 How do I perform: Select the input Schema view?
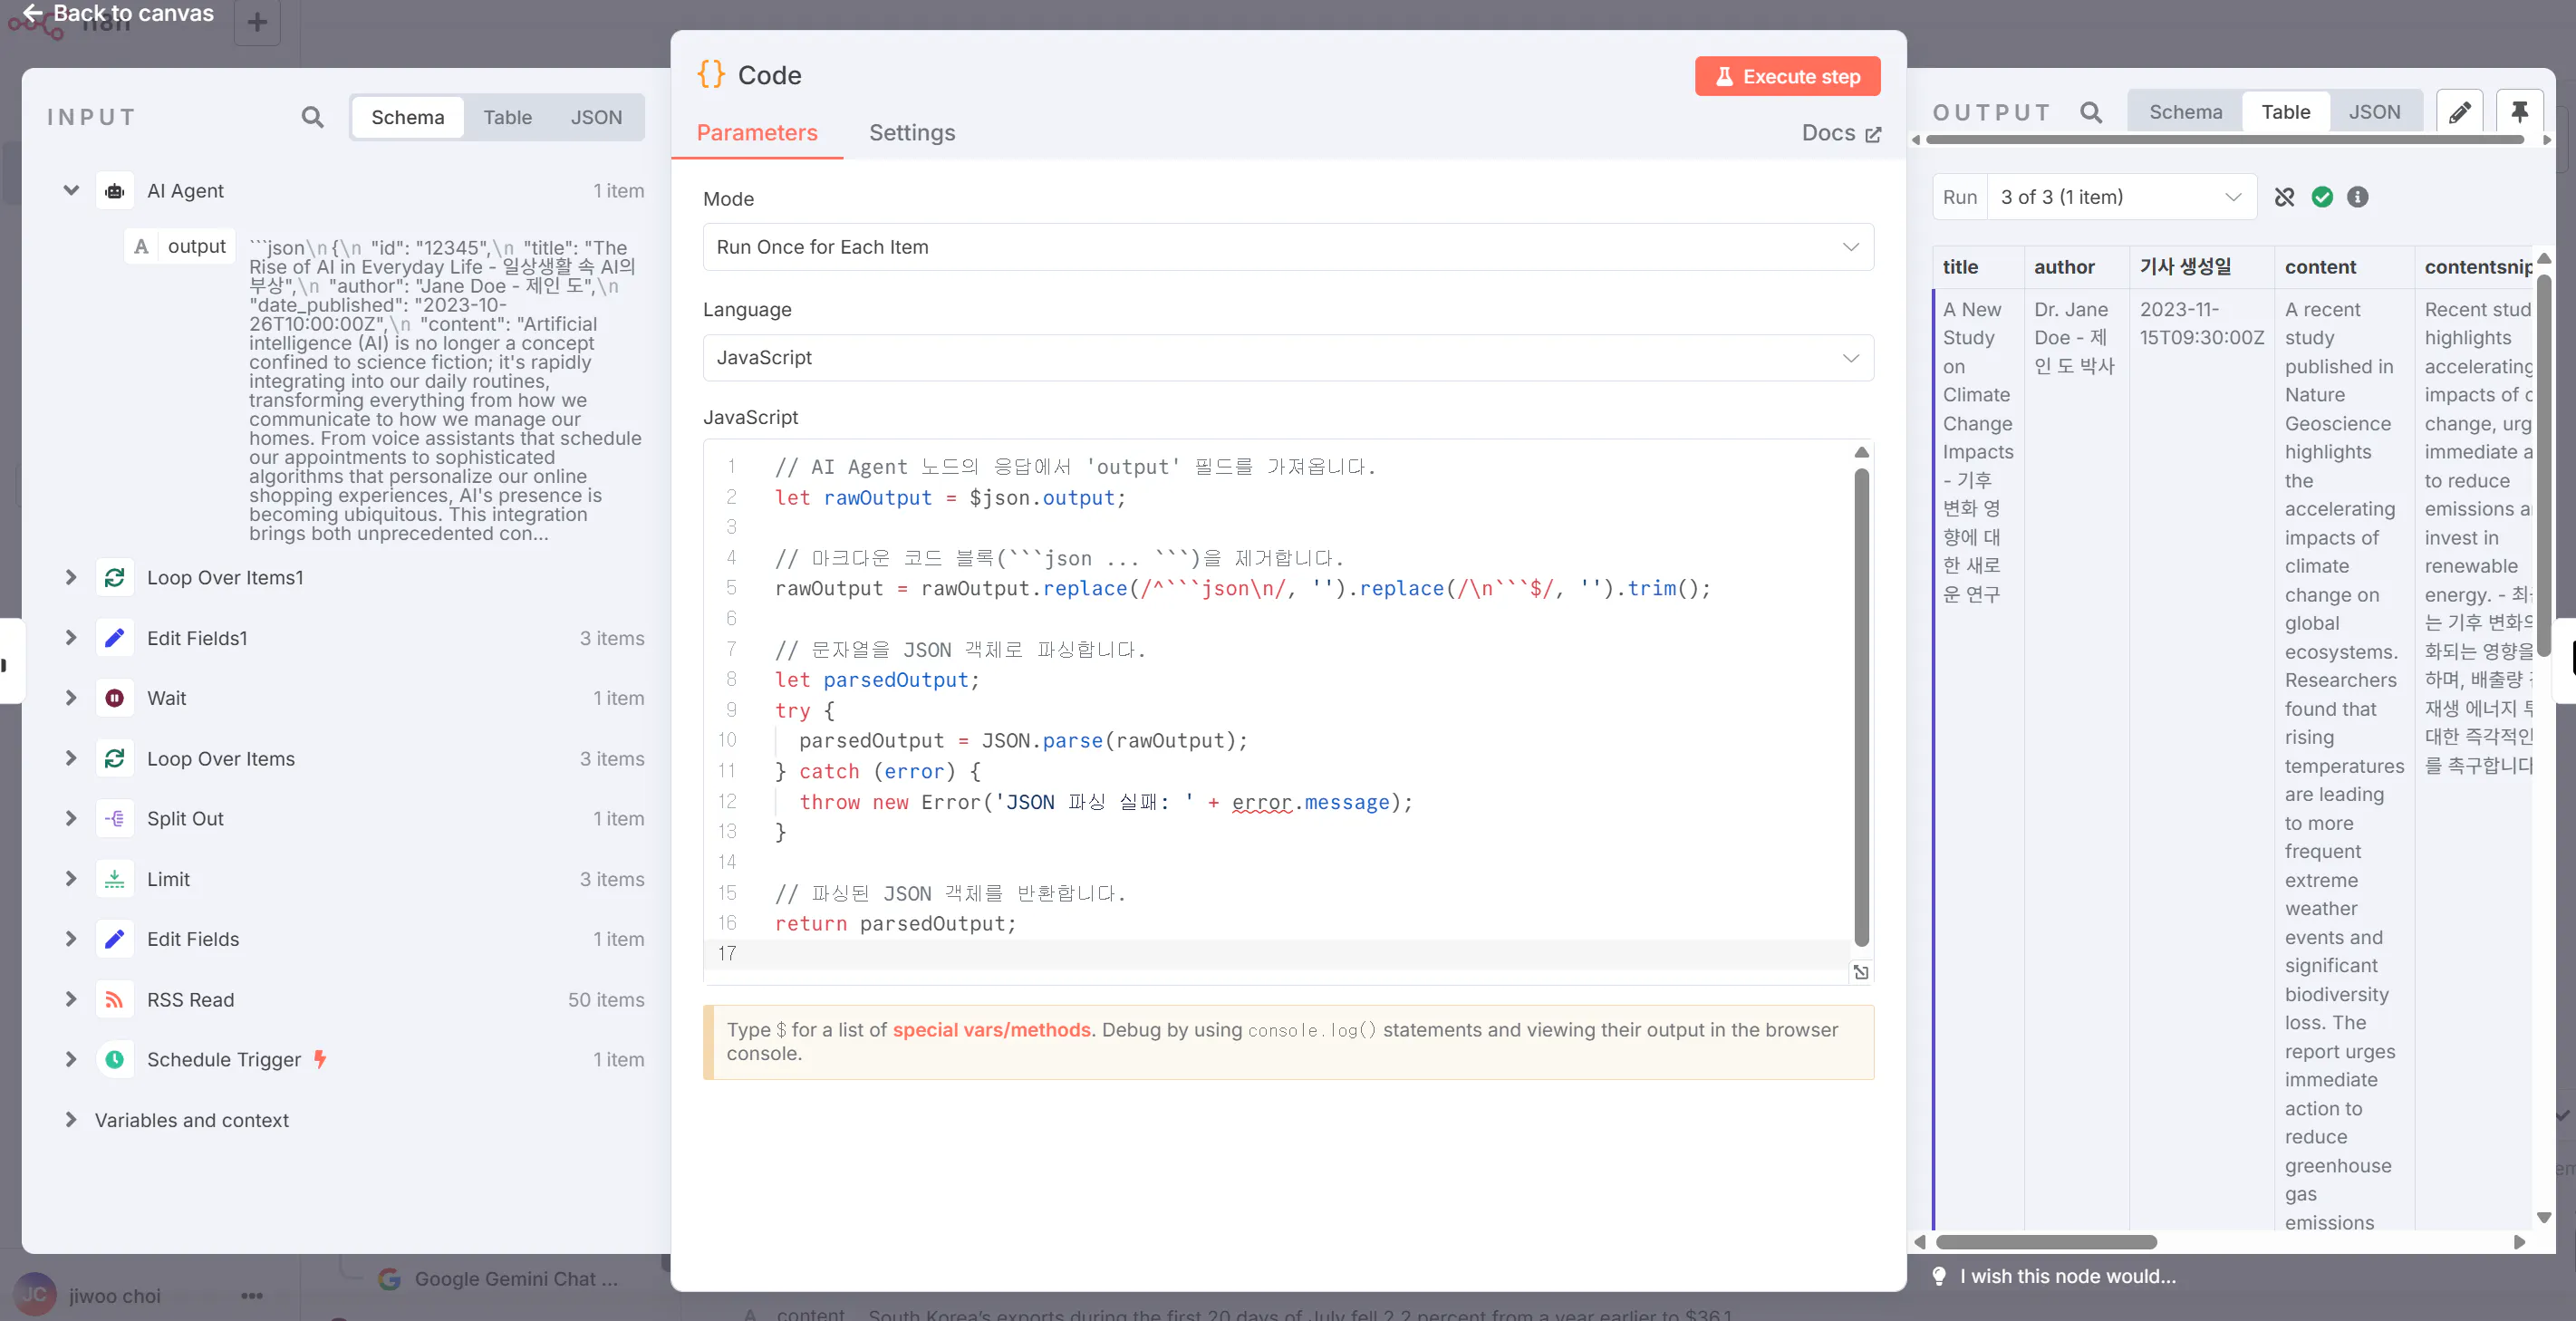(408, 117)
